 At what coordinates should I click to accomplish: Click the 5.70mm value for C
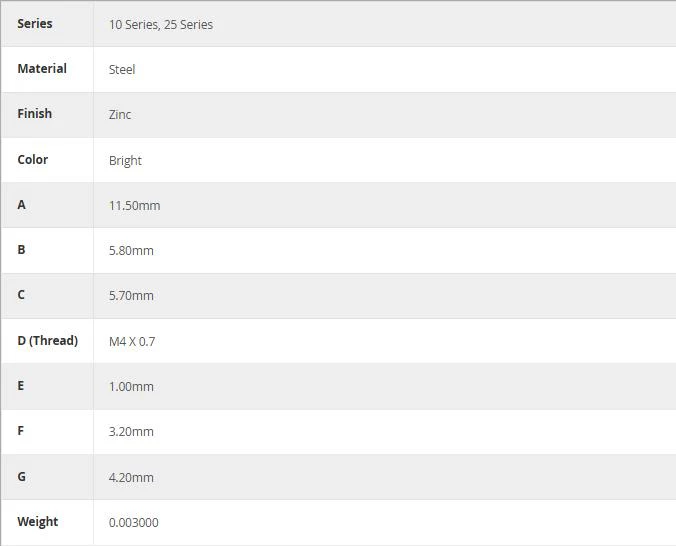[x=131, y=295]
